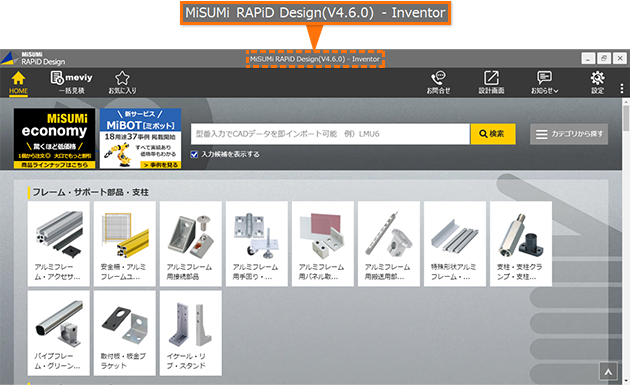Open 設計画面 design screen icon
Viewport: 630px width, 385px height.
tap(491, 83)
